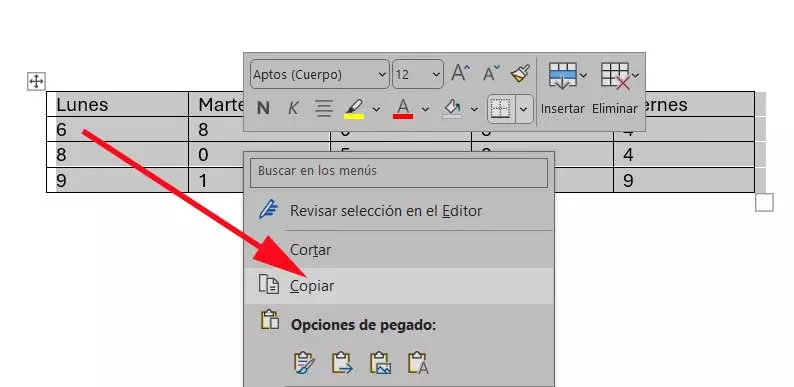The width and height of the screenshot is (794, 387).
Task: Click the cell containing 9 under Lunes
Action: click(117, 180)
